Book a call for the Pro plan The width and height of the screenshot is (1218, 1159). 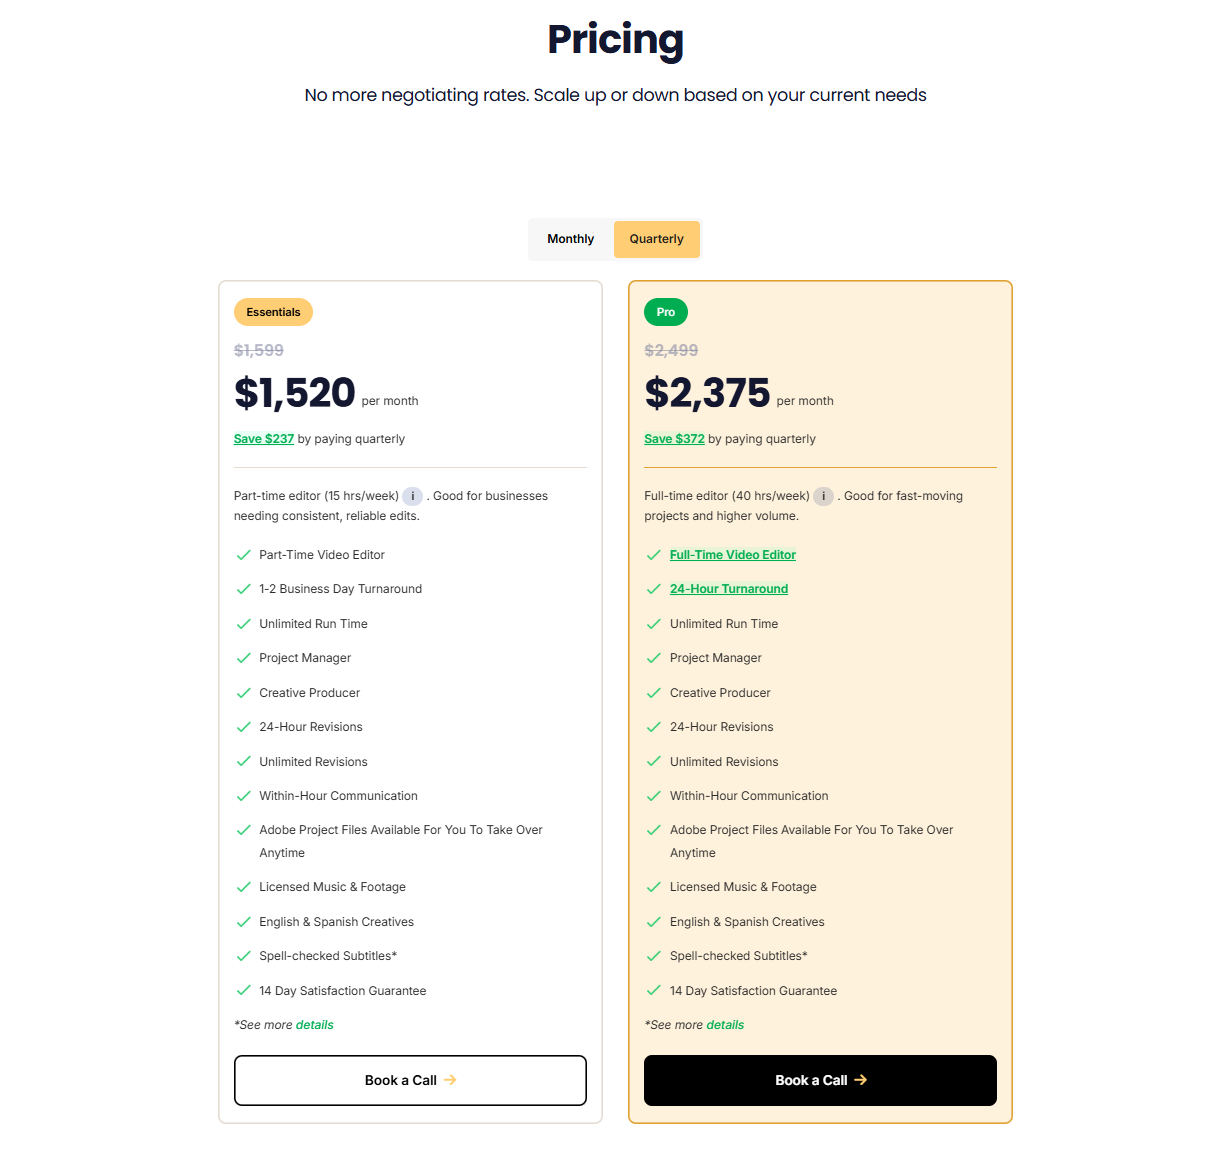click(820, 1080)
